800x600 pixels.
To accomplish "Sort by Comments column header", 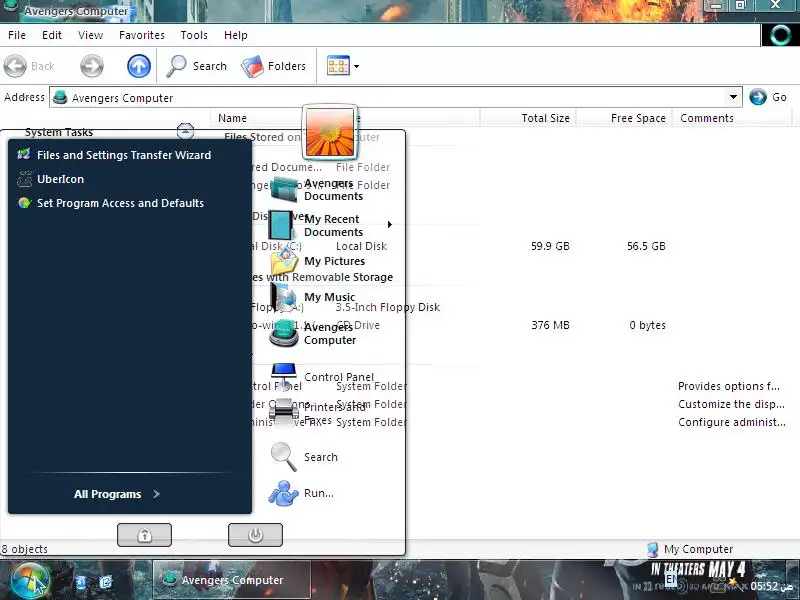I will pos(707,118).
